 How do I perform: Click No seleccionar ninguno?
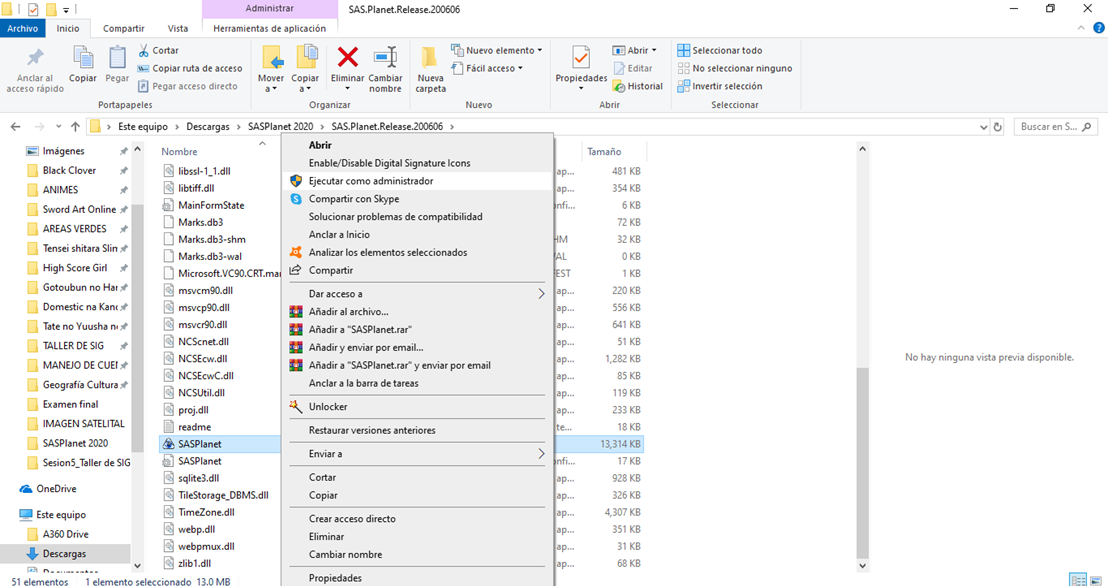735,69
